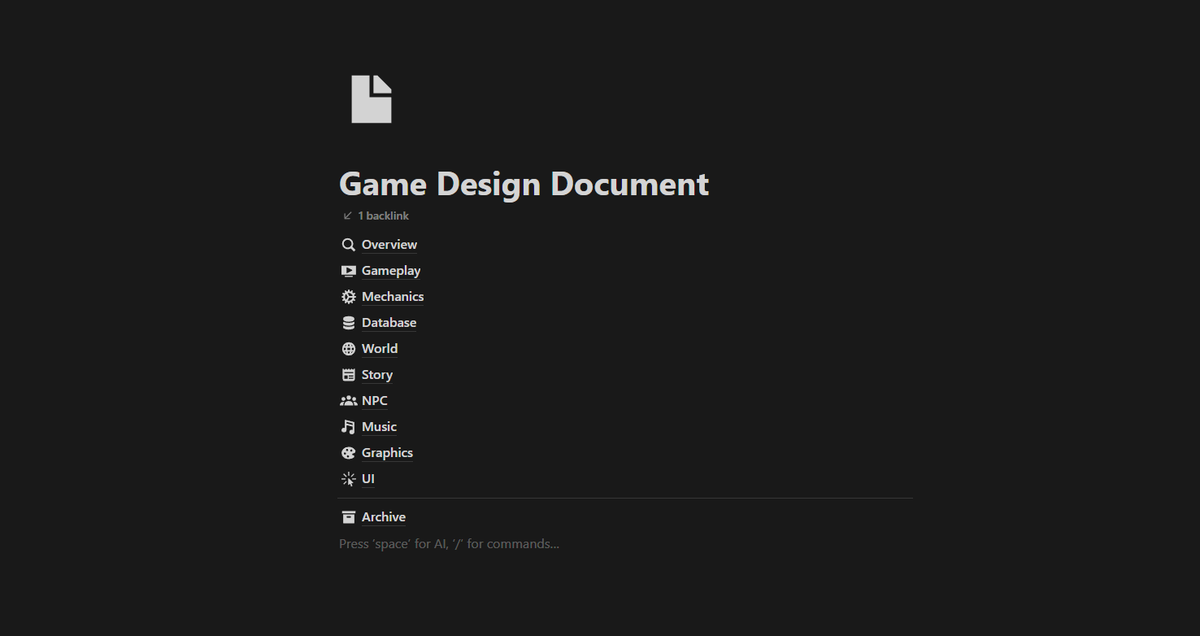
Task: Open the Mechanics page link
Action: 393,297
